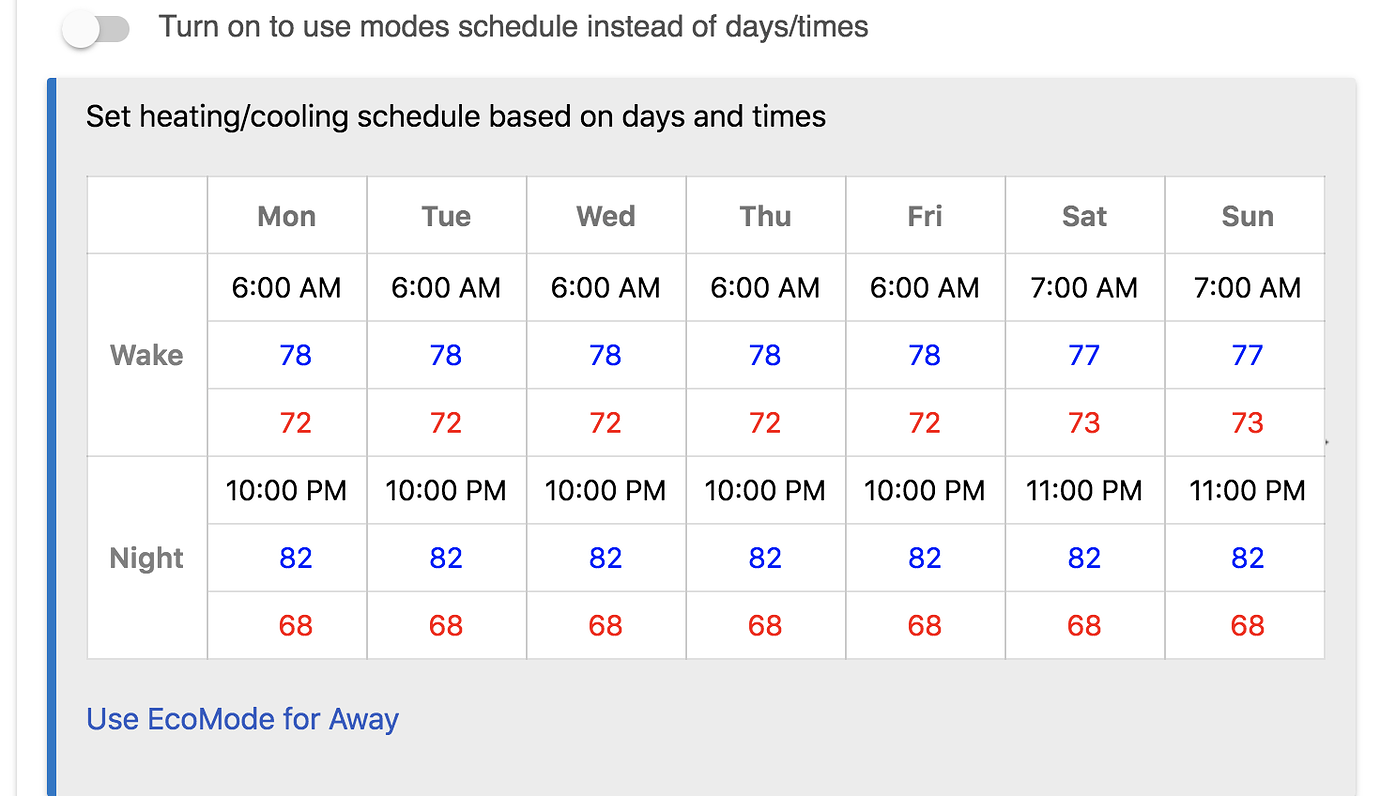Viewport: 1380px width, 796px height.
Task: Select Tuesday's night cooling value 82
Action: [x=446, y=557]
